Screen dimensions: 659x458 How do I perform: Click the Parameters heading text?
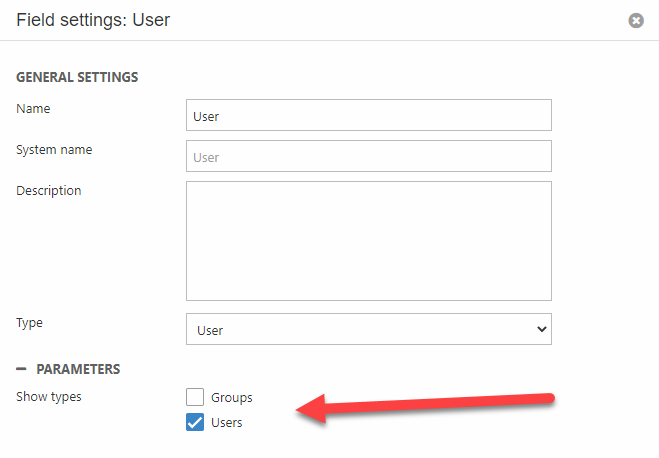coord(78,369)
